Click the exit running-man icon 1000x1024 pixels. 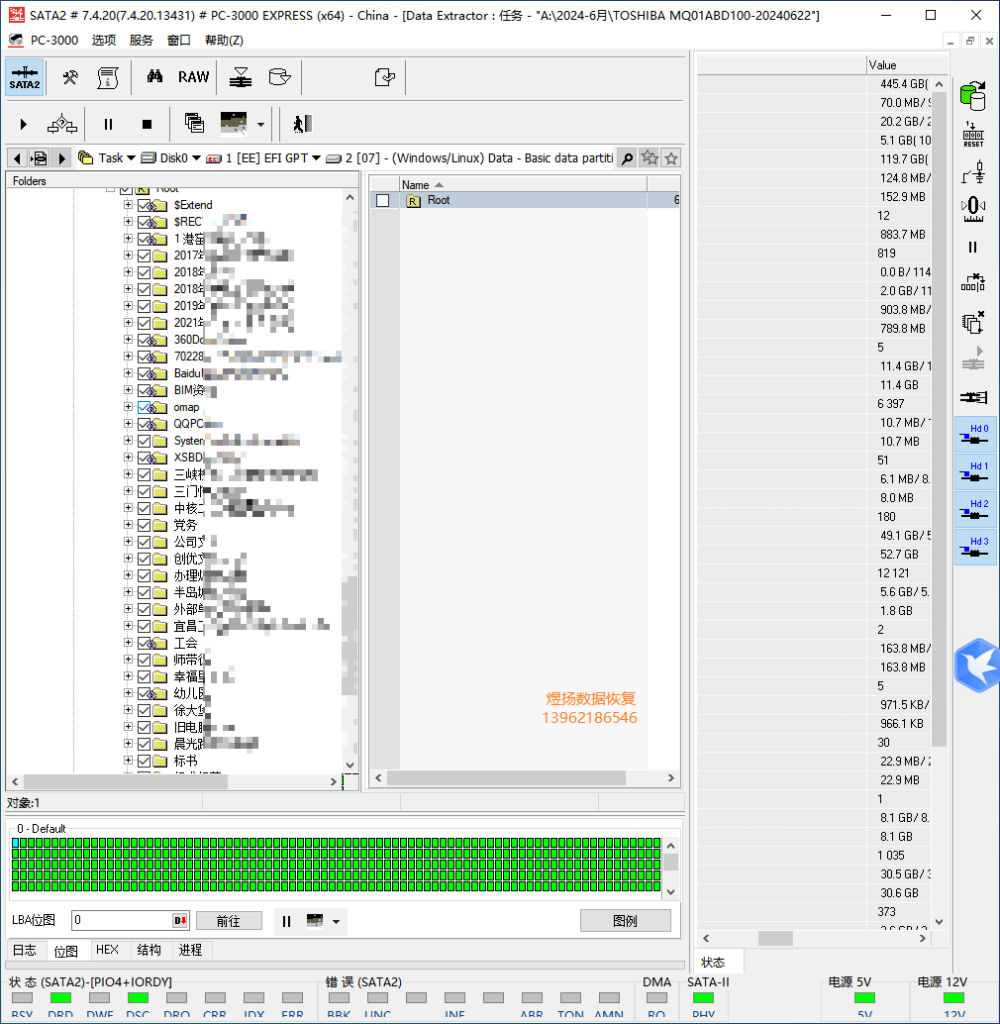point(302,123)
